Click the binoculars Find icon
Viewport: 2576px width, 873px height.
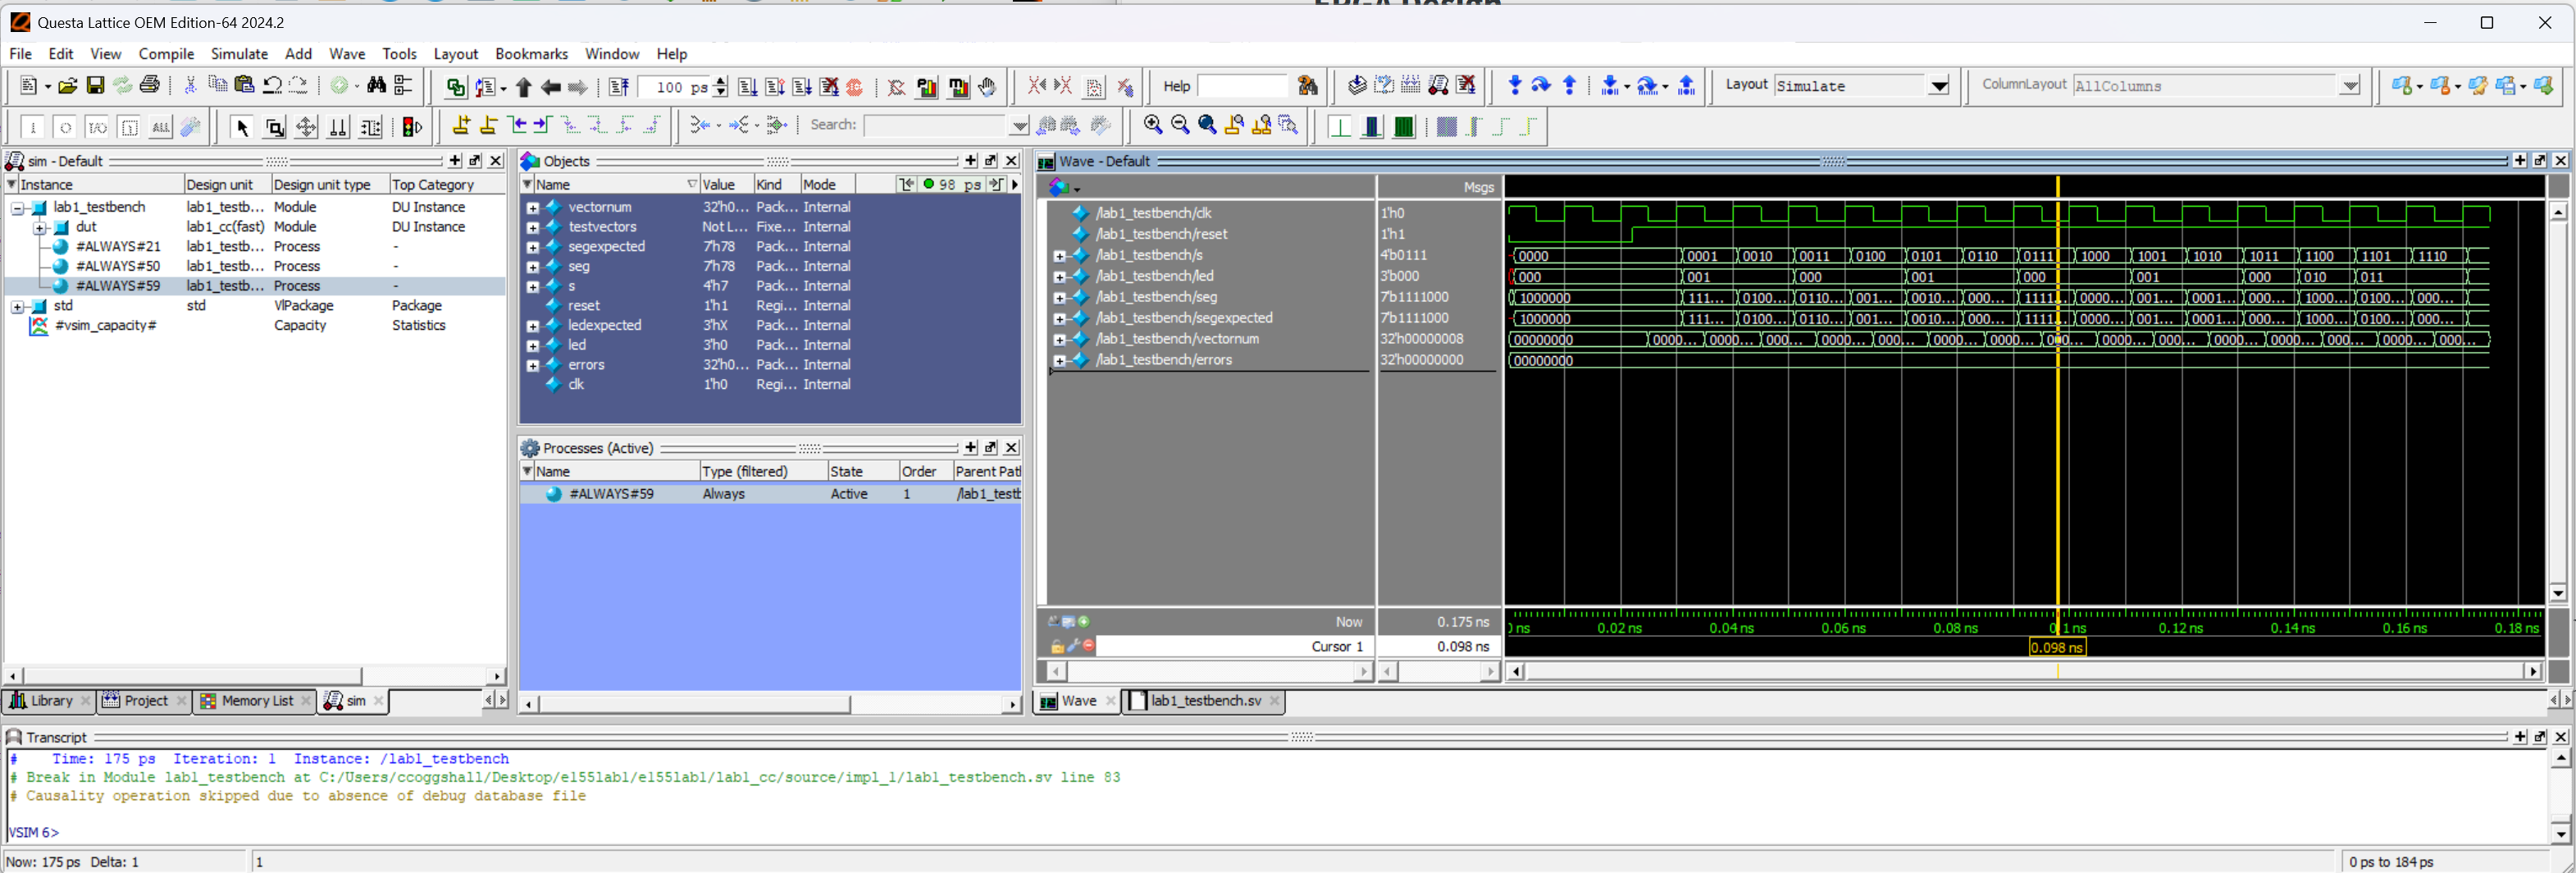[376, 86]
